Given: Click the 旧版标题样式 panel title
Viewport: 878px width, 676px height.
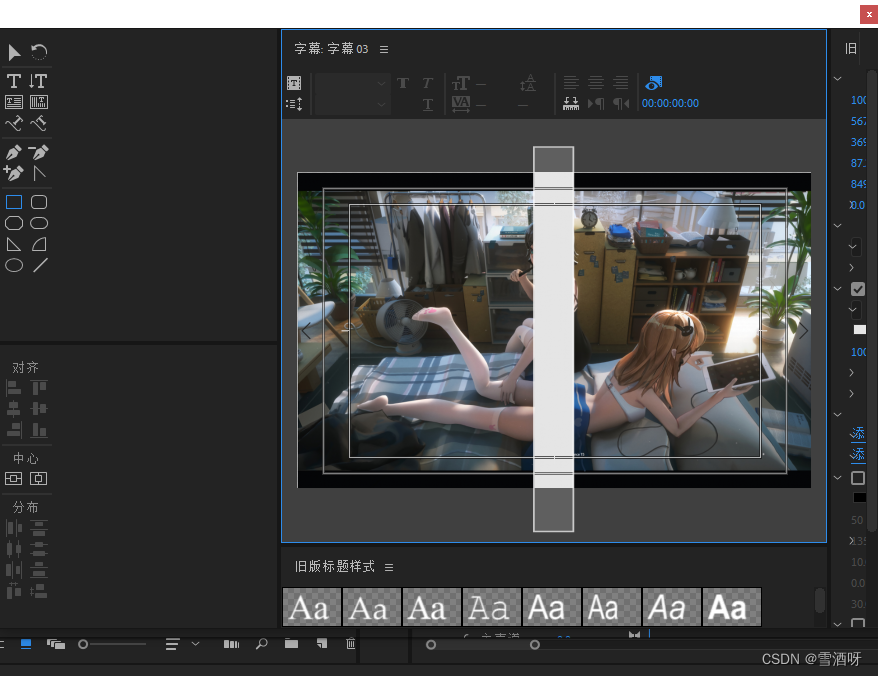Looking at the screenshot, I should (334, 567).
